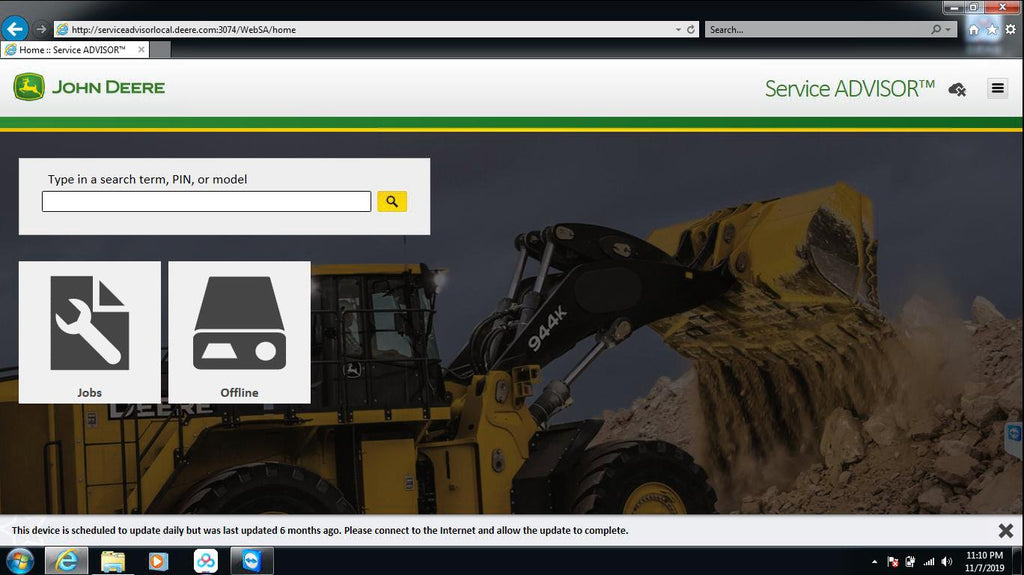
Task: Select the Home :: Service ADVISOR tab
Action: 70,49
